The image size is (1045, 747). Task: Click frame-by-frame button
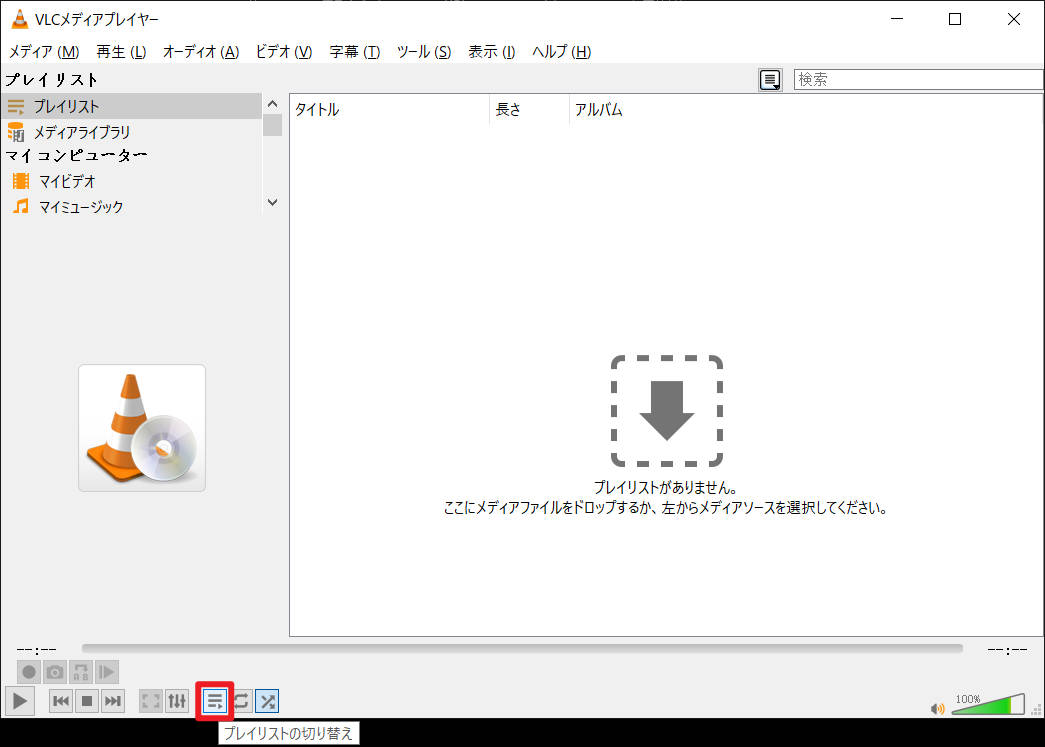(x=107, y=672)
